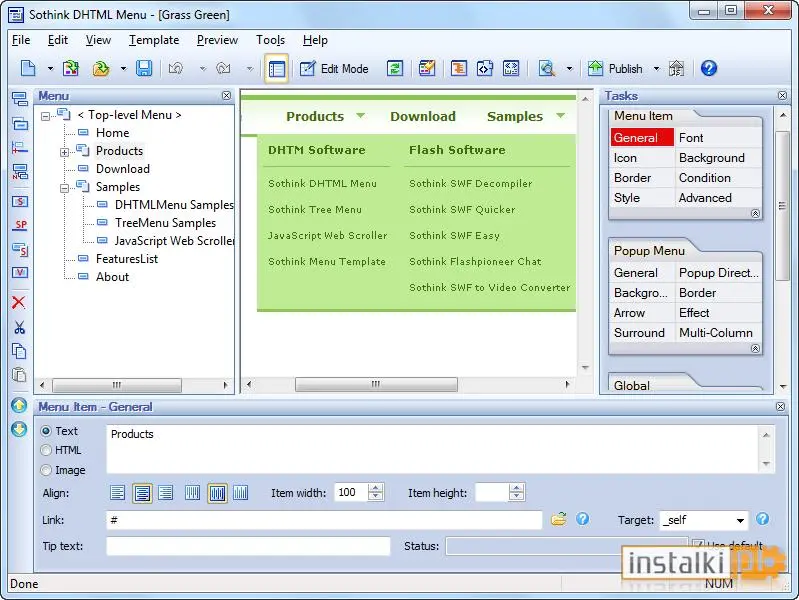Viewport: 799px width, 600px height.
Task: Select the center text align icon
Action: [142, 493]
